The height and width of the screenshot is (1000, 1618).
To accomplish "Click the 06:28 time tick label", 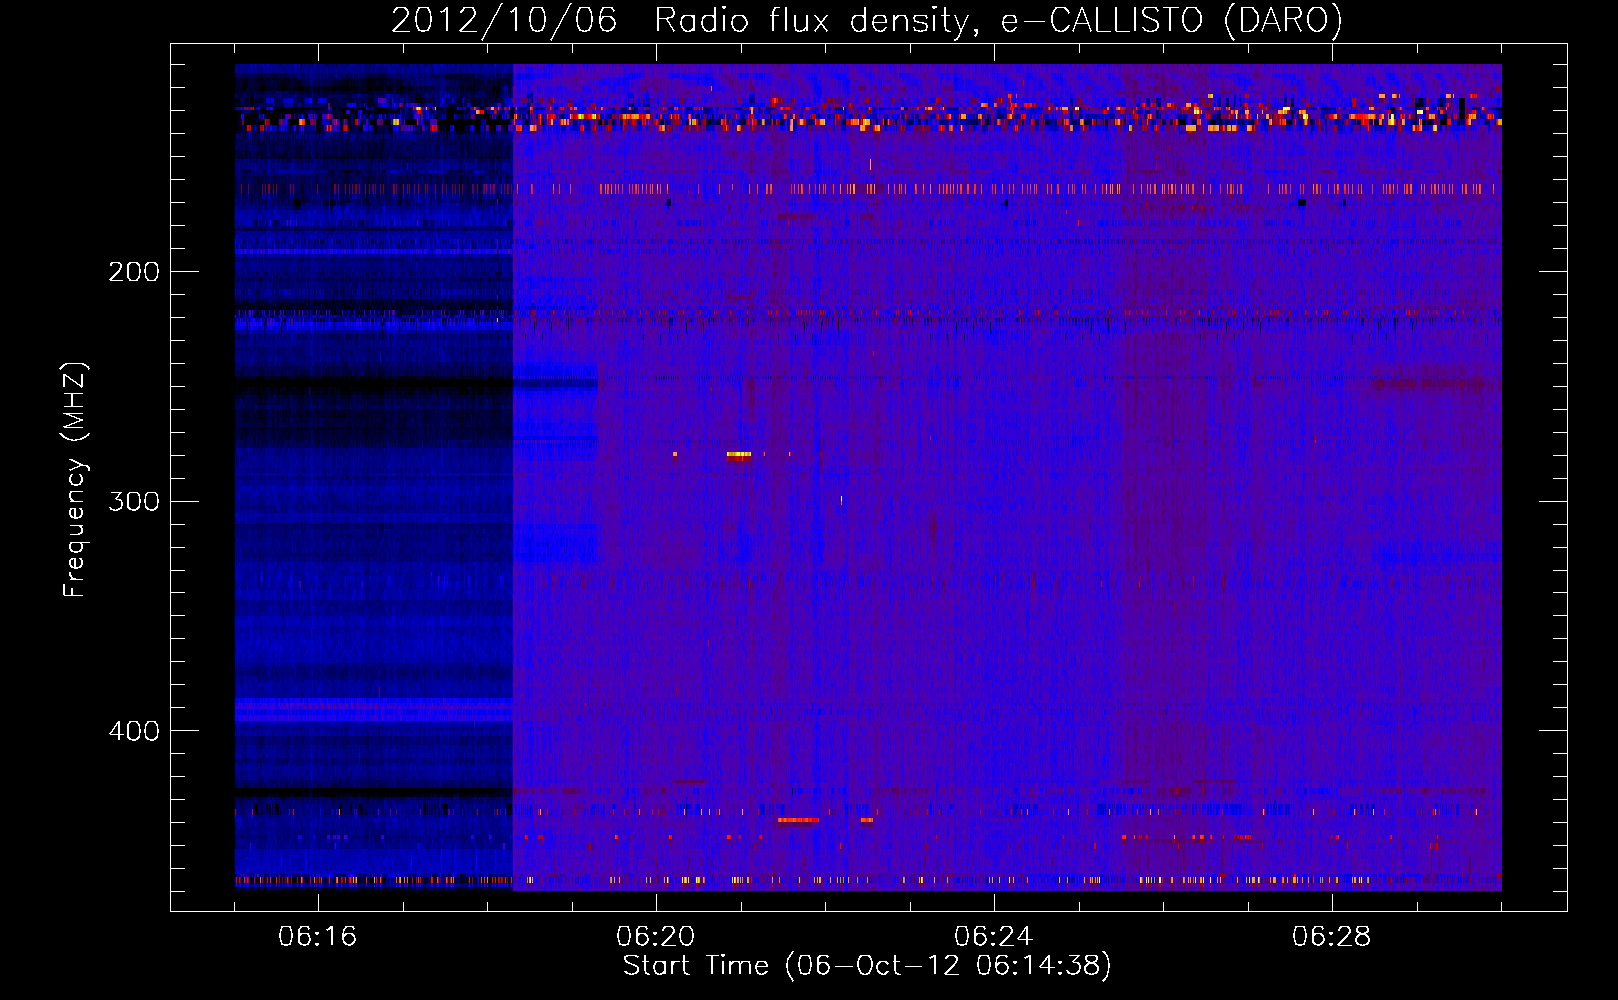I will (x=1332, y=937).
